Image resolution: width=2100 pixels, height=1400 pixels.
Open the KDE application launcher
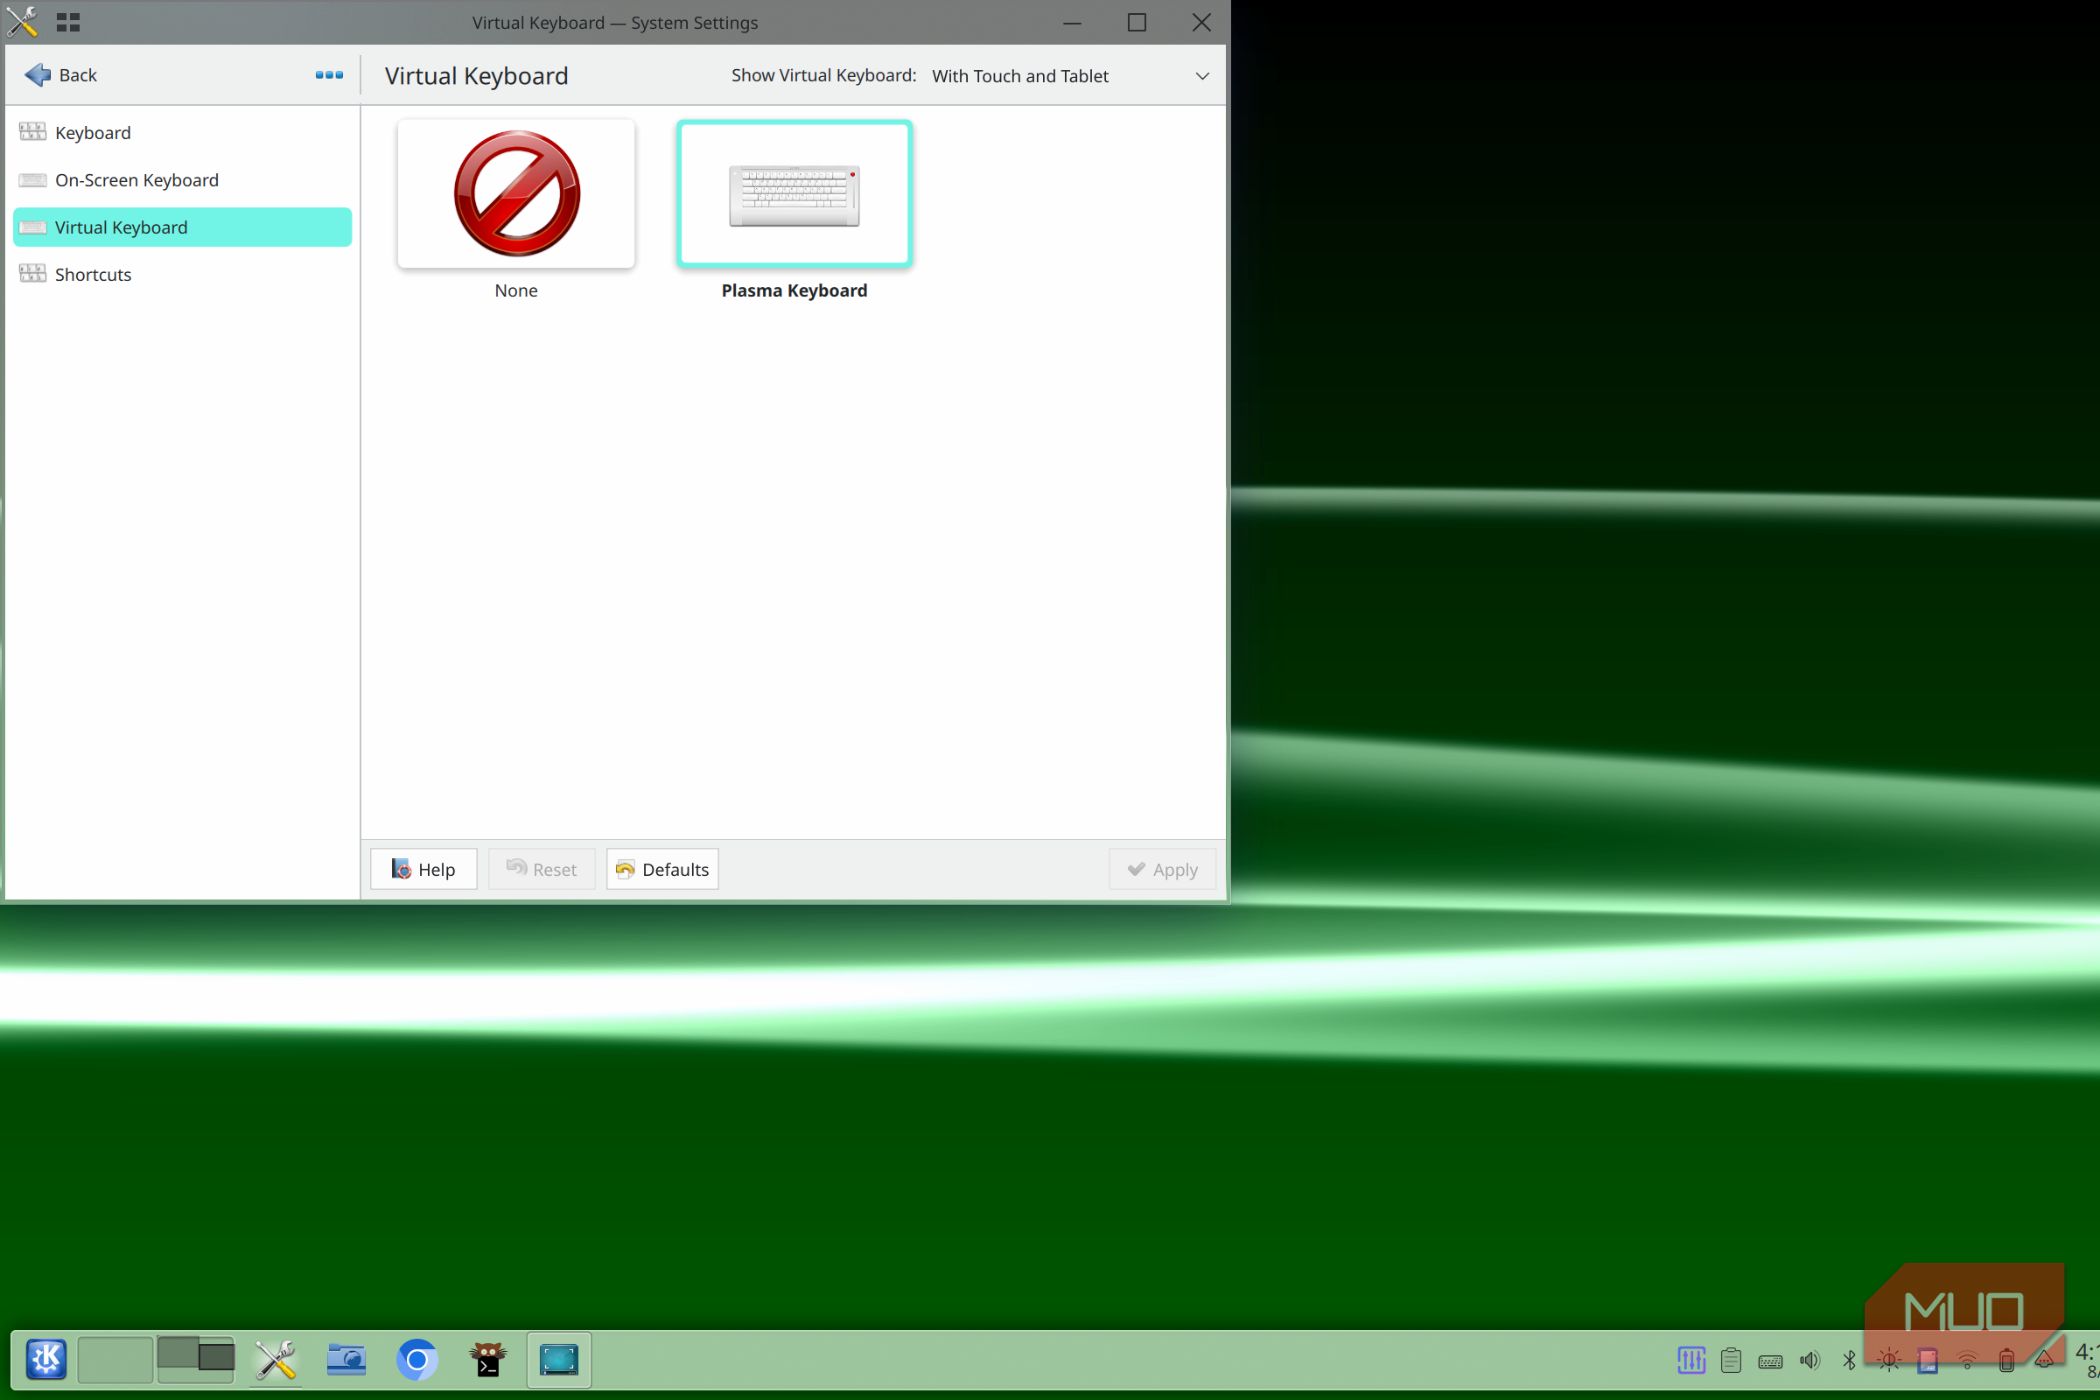pos(46,1360)
